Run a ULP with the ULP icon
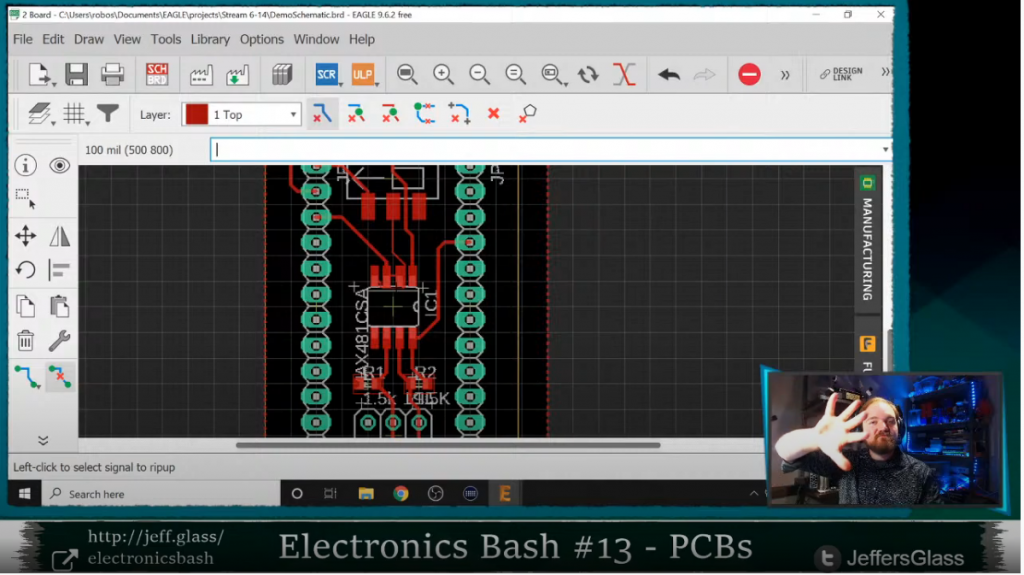The height and width of the screenshot is (575, 1024). click(x=362, y=74)
